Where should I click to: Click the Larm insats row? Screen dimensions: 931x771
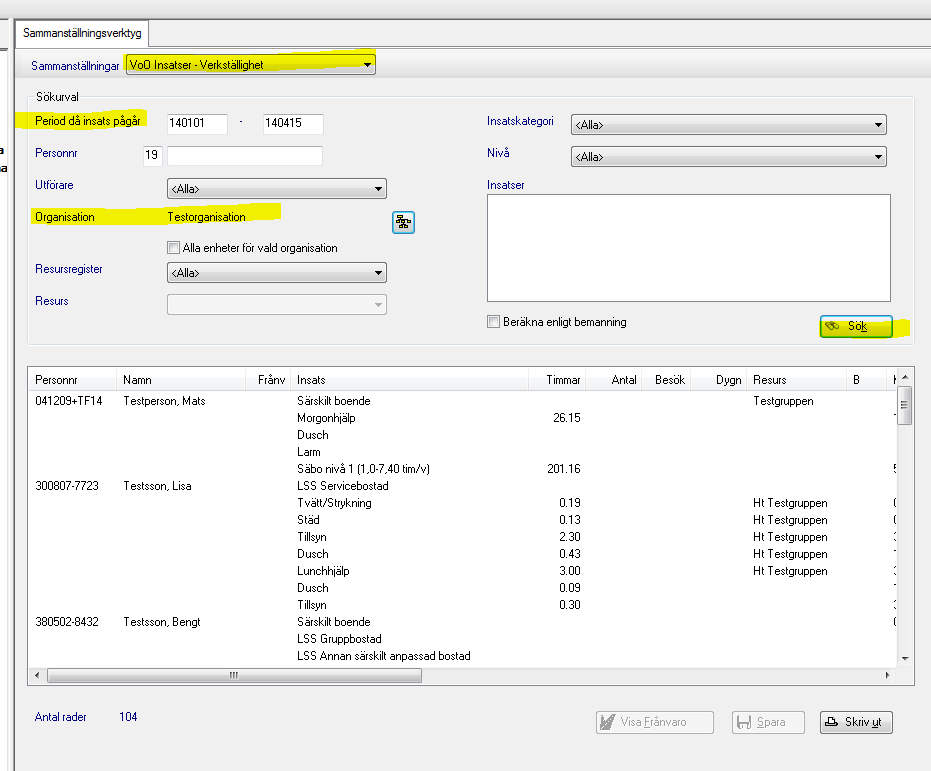(463, 452)
